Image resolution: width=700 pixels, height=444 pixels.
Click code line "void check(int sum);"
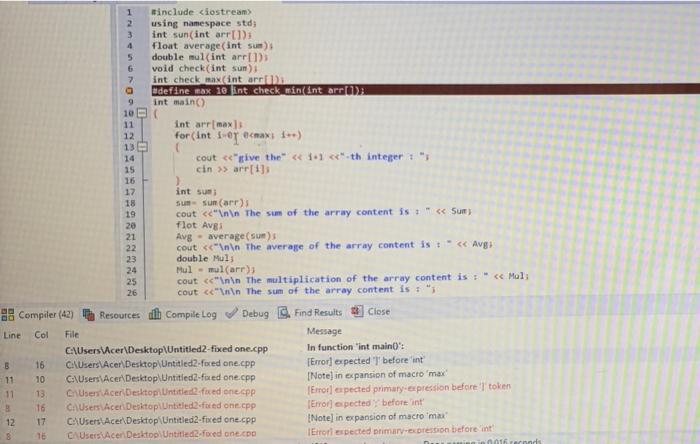click(205, 68)
